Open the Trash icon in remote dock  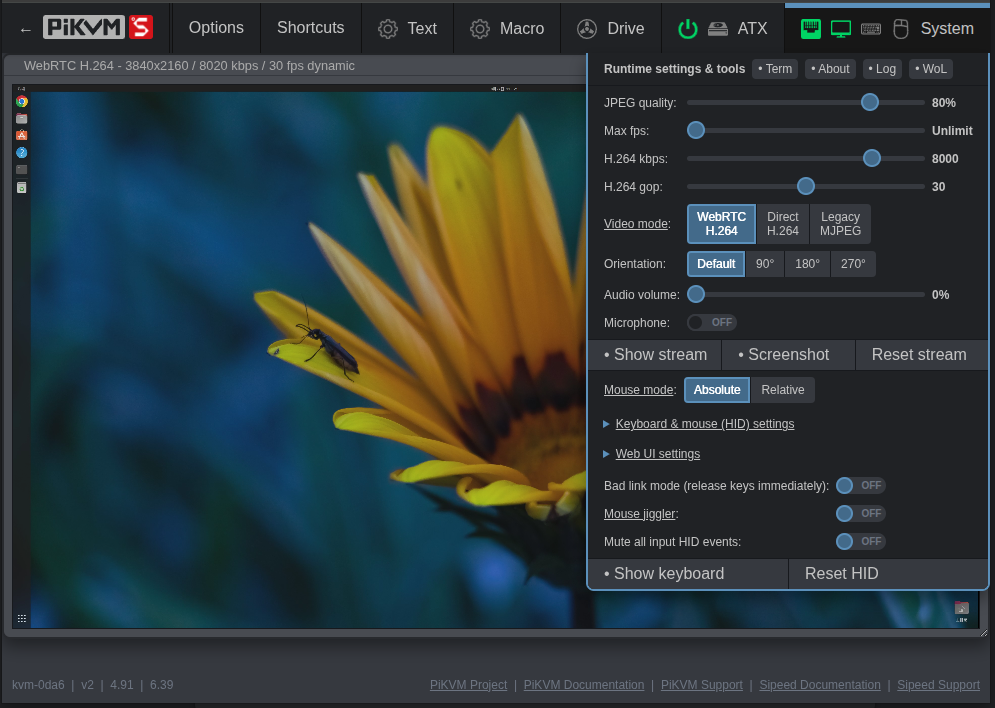[x=22, y=187]
